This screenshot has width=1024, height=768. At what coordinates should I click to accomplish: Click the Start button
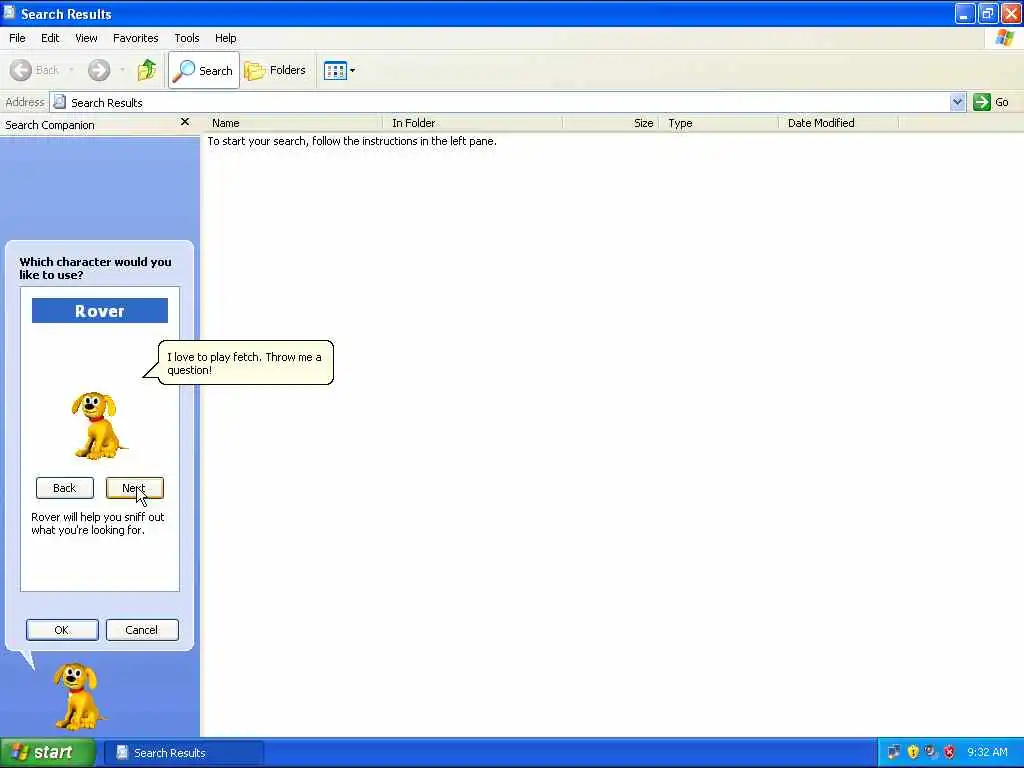pos(47,752)
